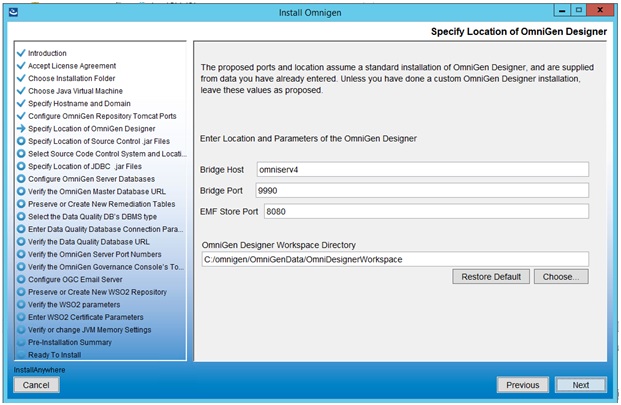Click the Next button
Screen dimensions: 621x405
[x=581, y=385]
